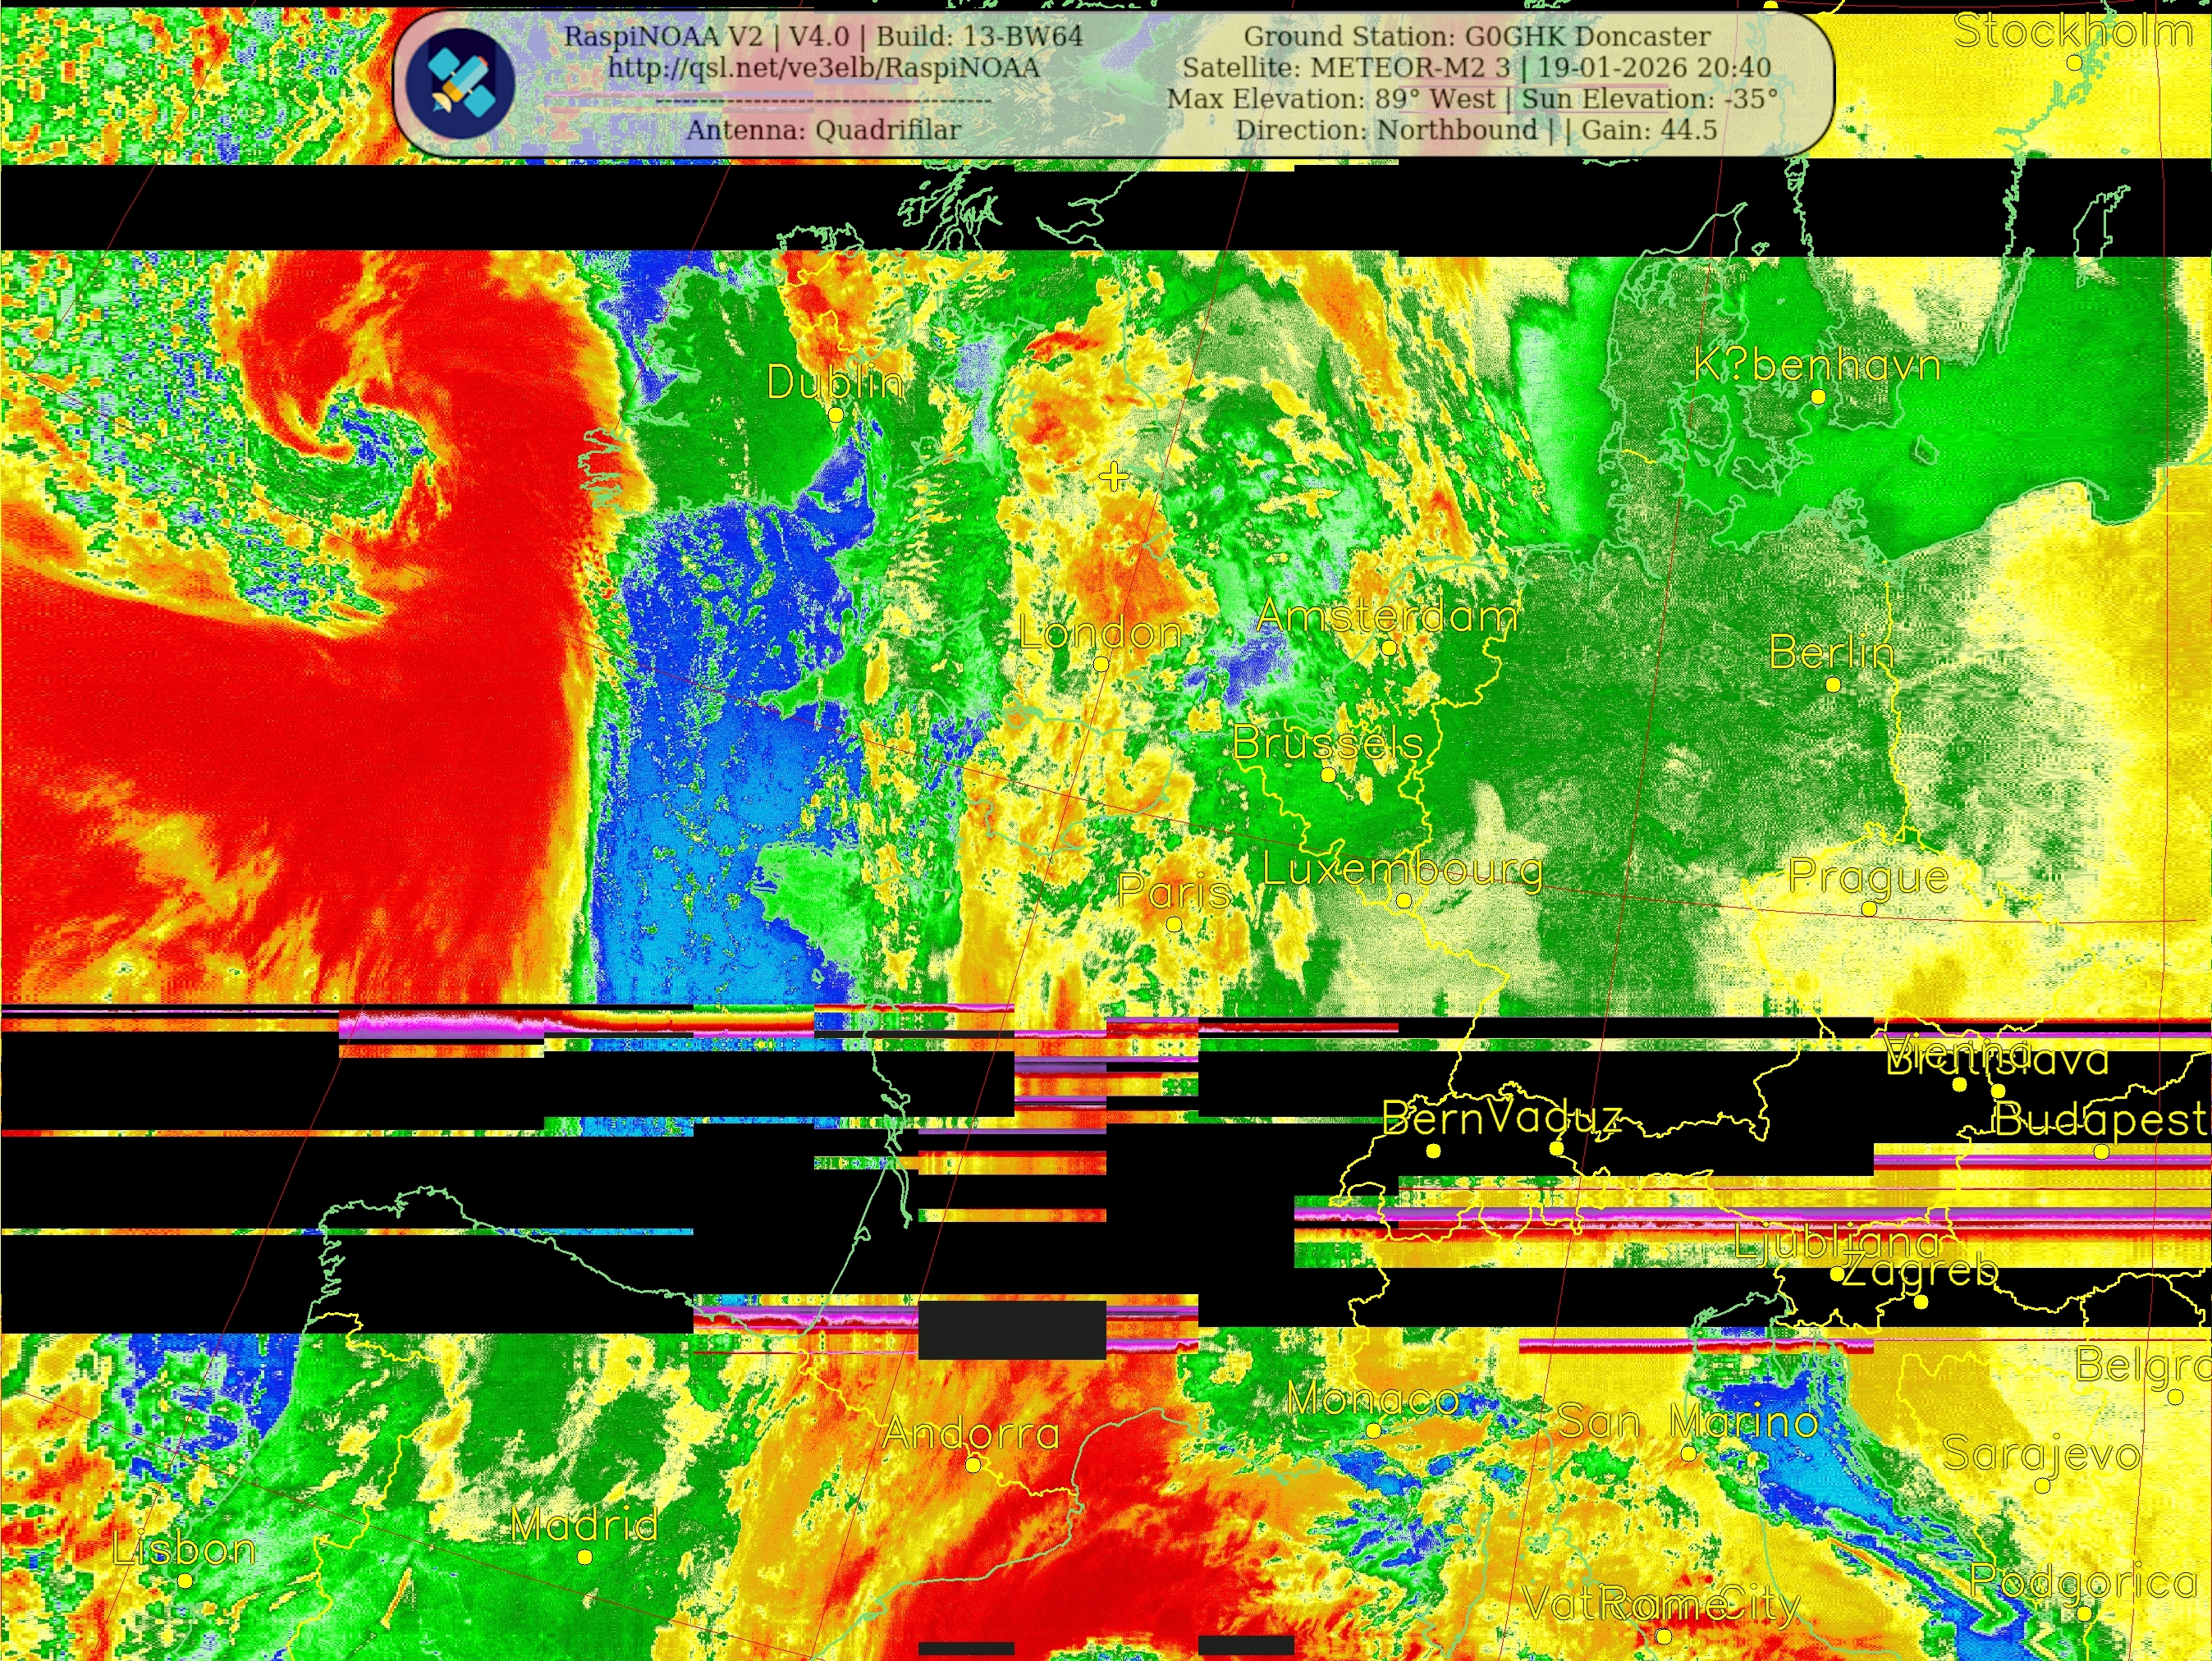Click the Stockholm city marker dot
This screenshot has height=1661, width=2212.
tap(2074, 63)
